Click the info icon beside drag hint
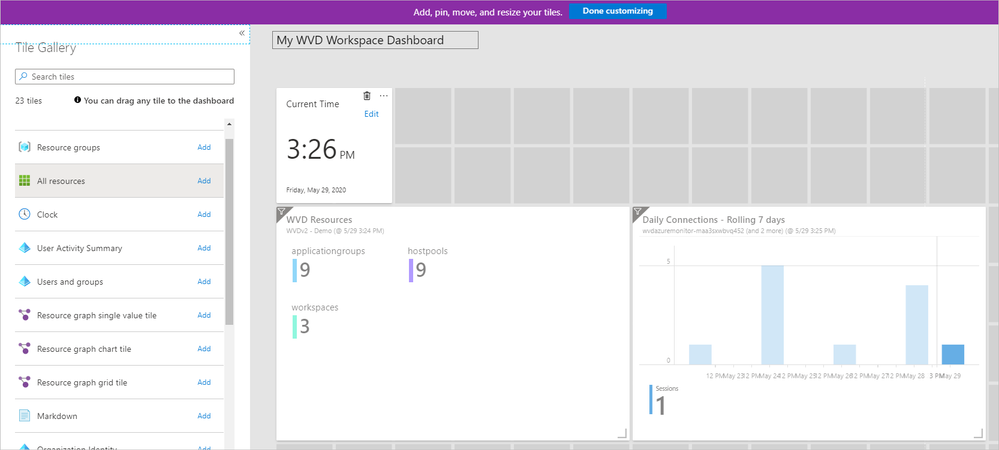This screenshot has width=999, height=450. pos(78,101)
